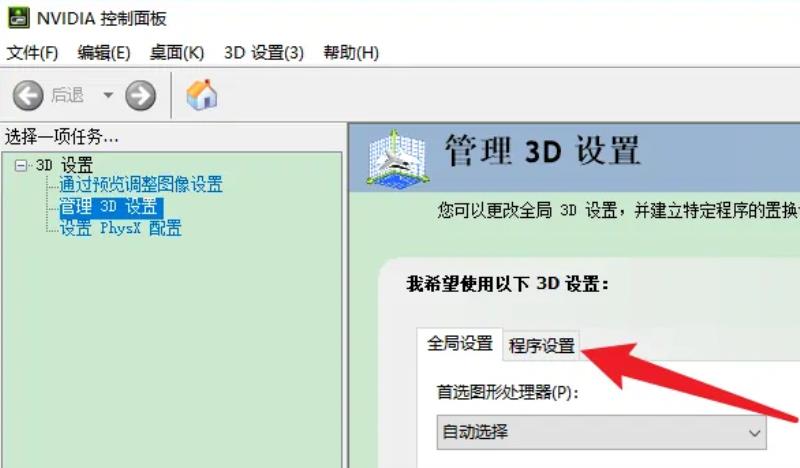Open 通过预览调整图像设置
The width and height of the screenshot is (800, 468).
pyautogui.click(x=141, y=184)
